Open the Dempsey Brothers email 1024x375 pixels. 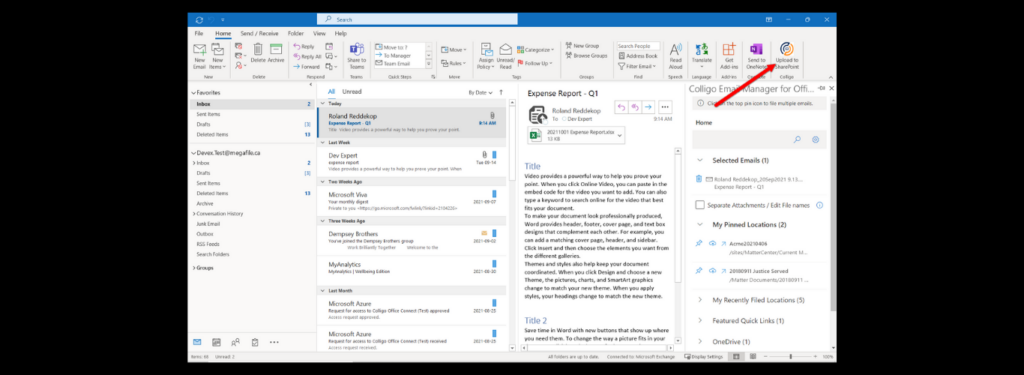(x=411, y=240)
